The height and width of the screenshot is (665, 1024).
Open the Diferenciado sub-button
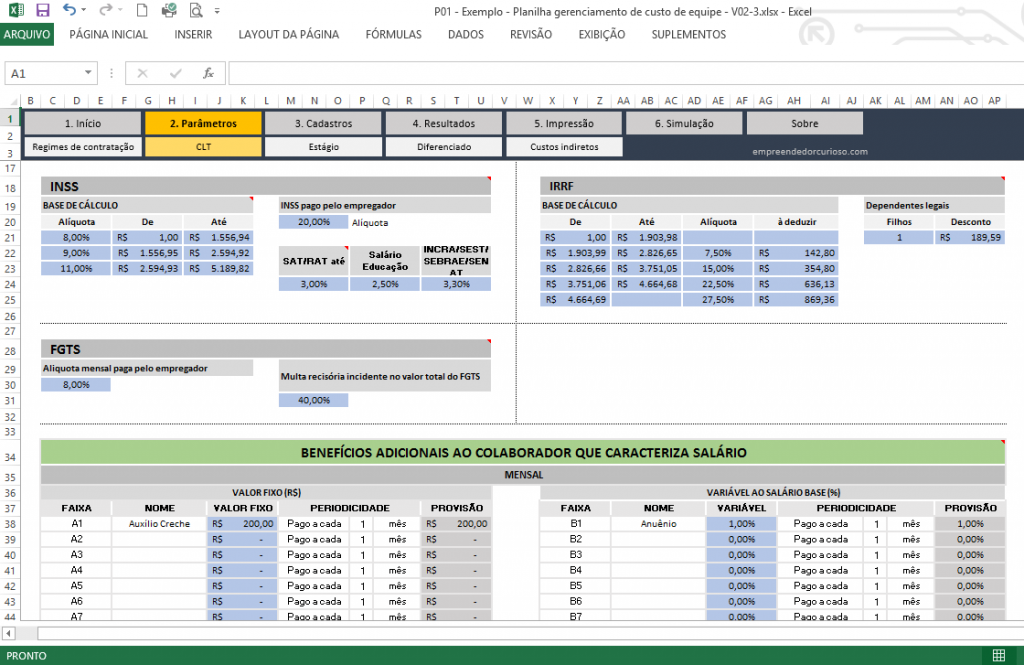443,146
